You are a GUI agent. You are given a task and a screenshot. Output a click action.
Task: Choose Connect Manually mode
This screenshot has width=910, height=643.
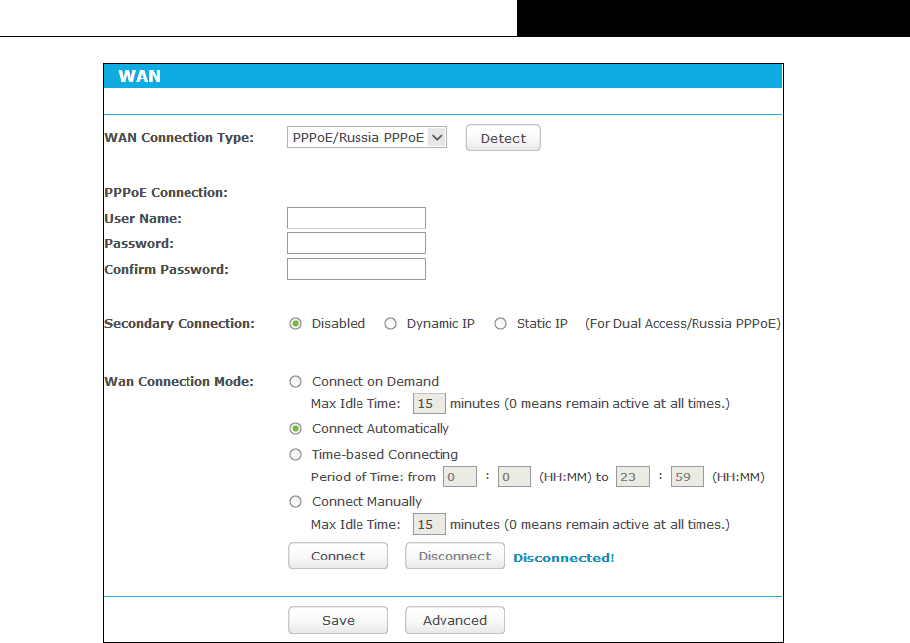[295, 501]
